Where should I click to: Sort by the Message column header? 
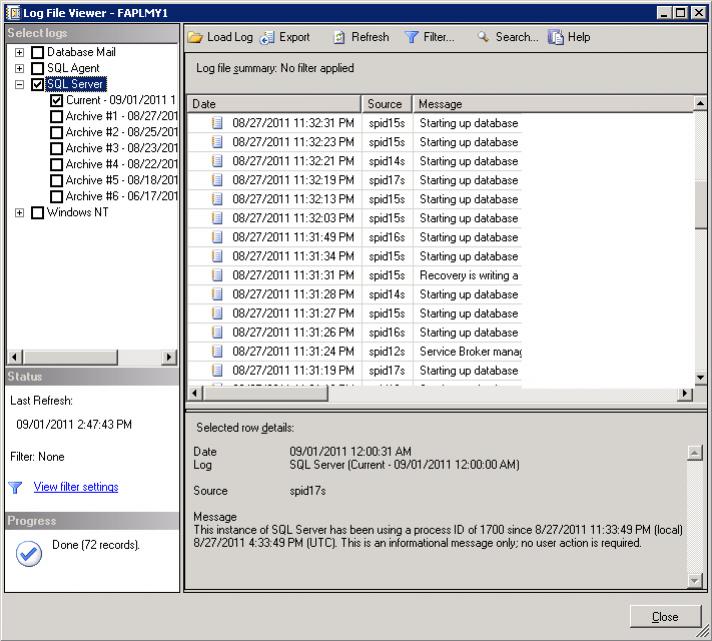553,104
